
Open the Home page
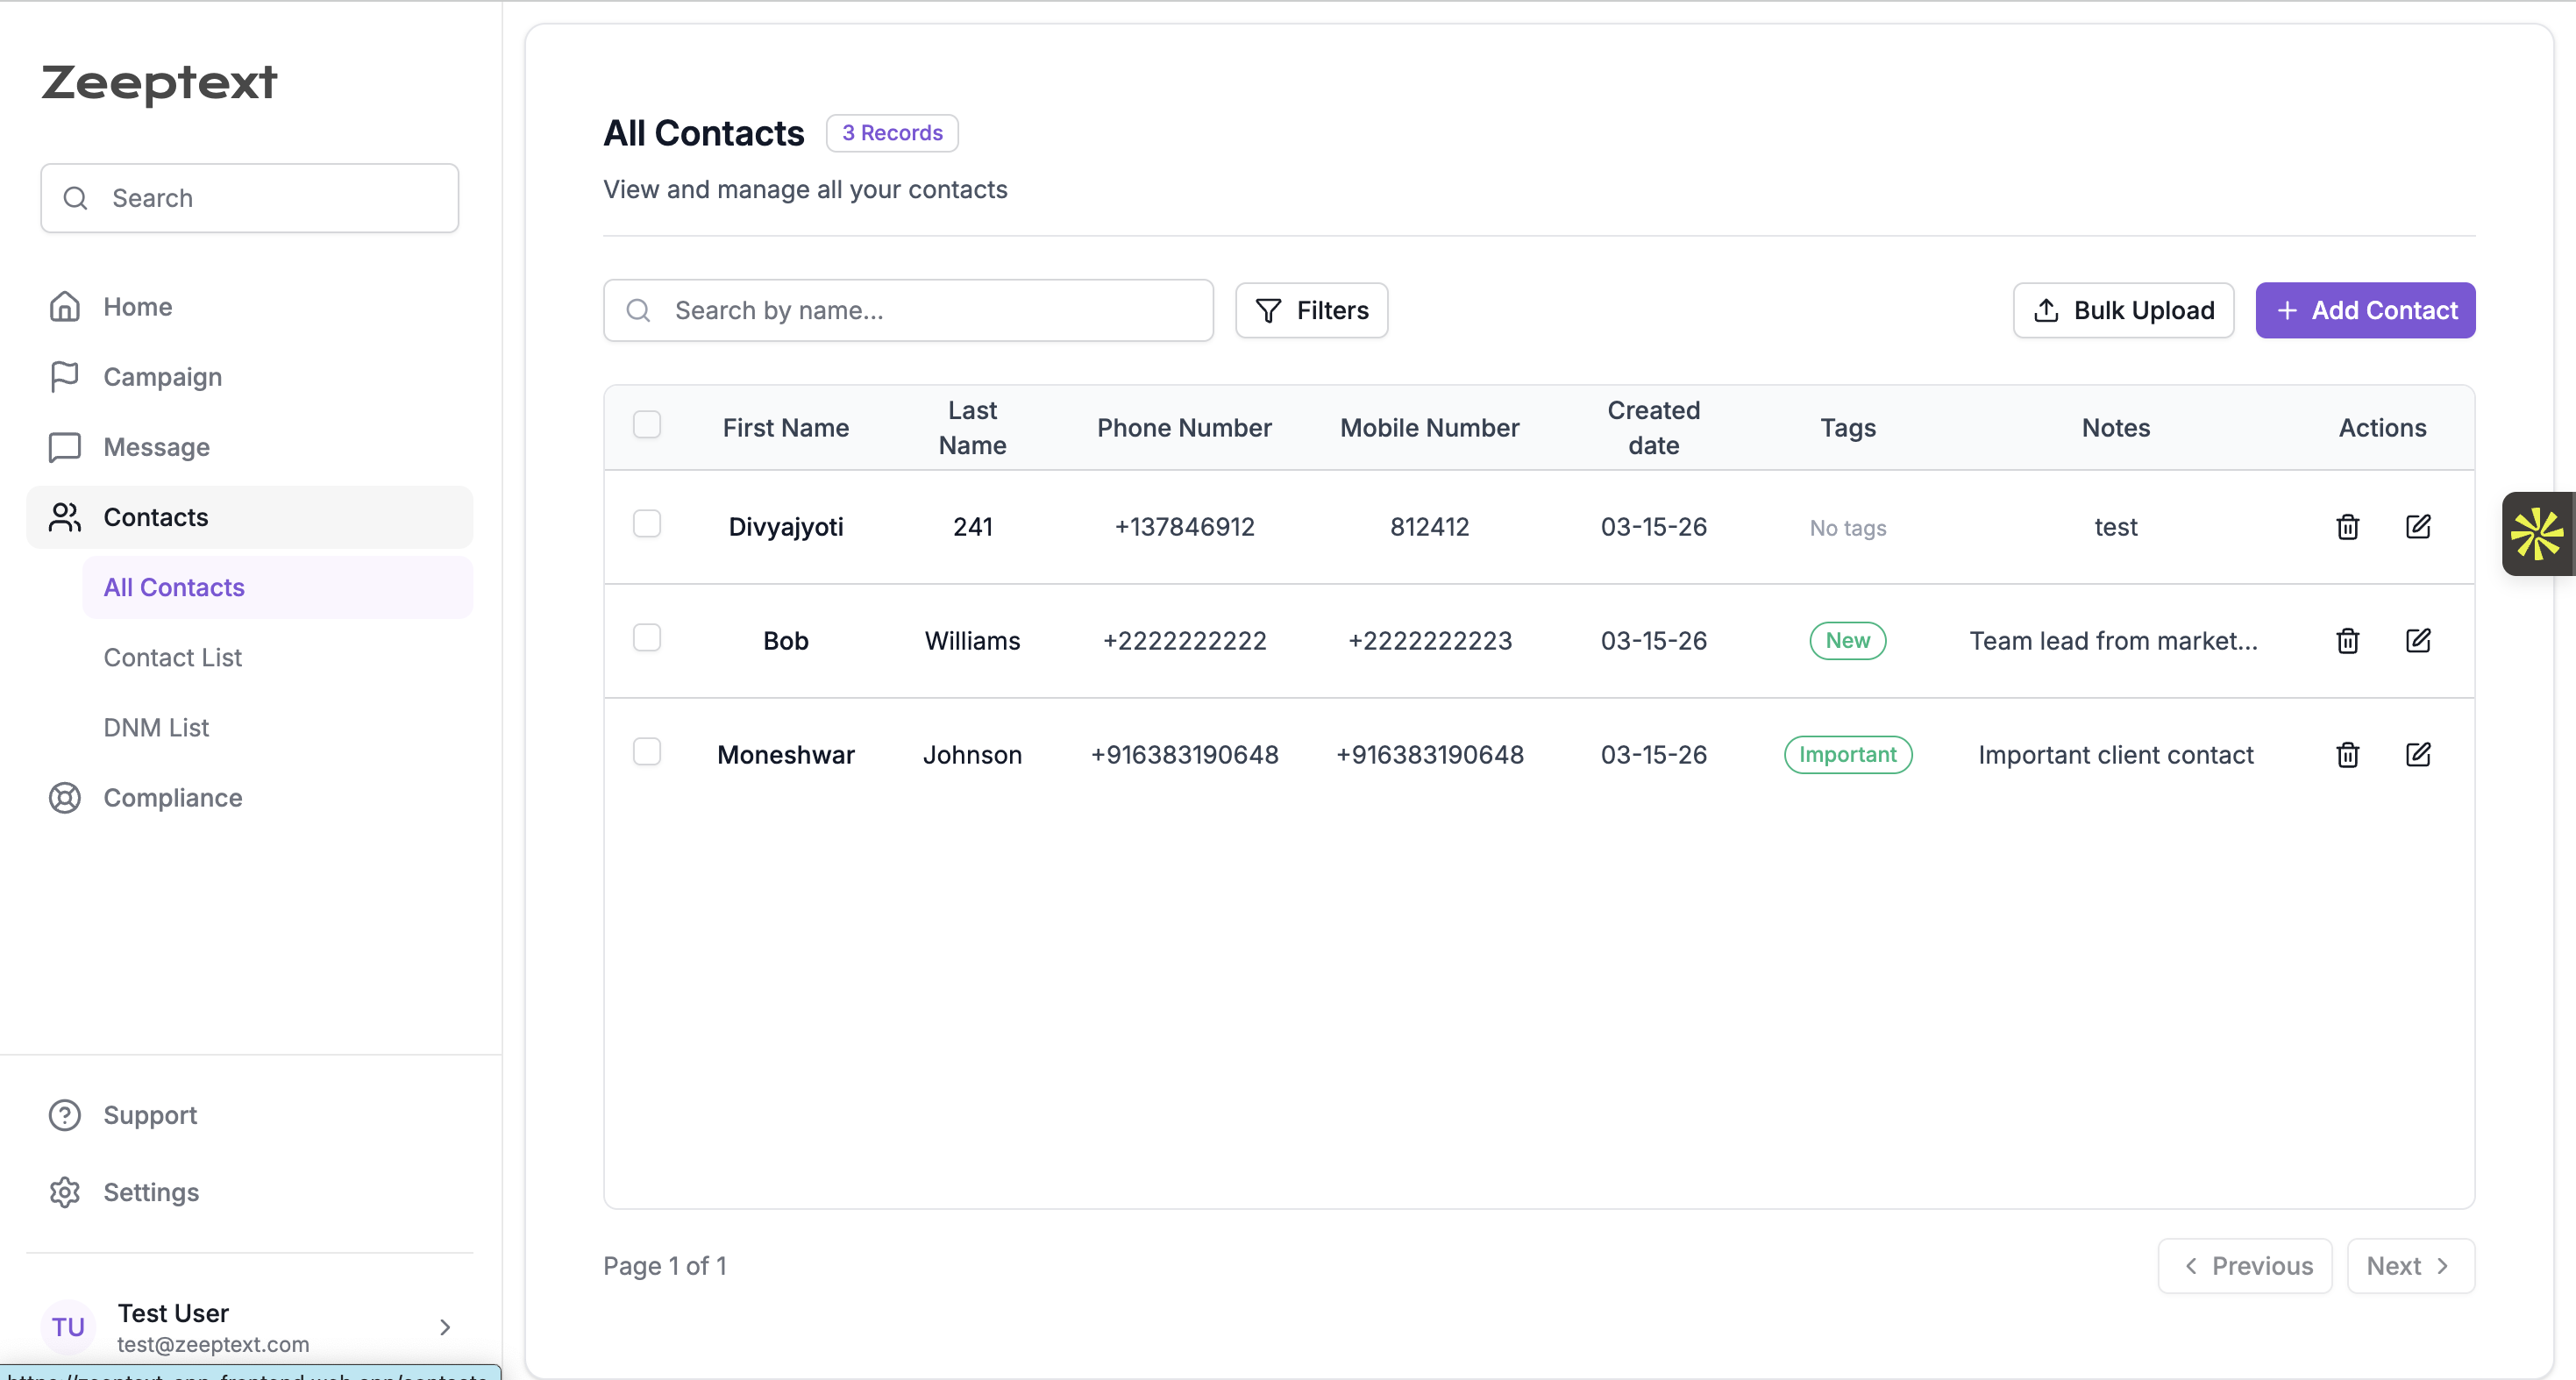coord(249,306)
